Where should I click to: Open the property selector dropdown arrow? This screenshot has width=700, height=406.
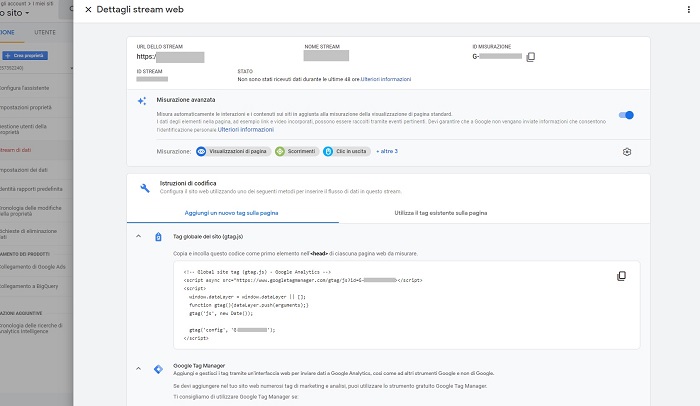pyautogui.click(x=71, y=68)
